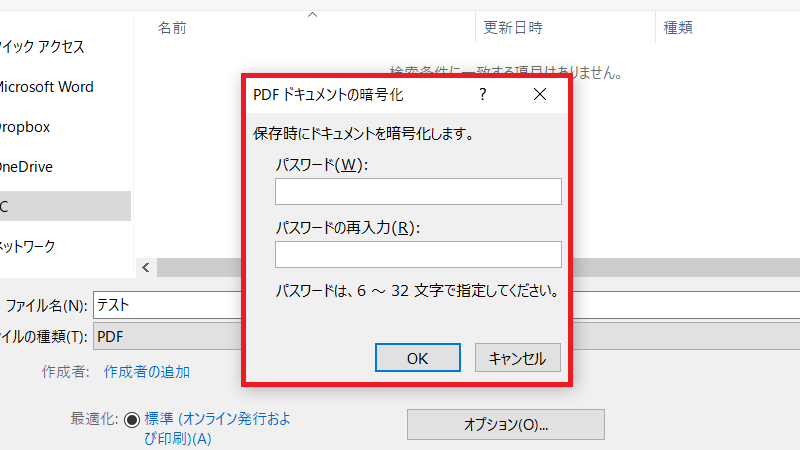The image size is (800, 450).
Task: Select the 標準 optimization radio button
Action: coord(132,420)
